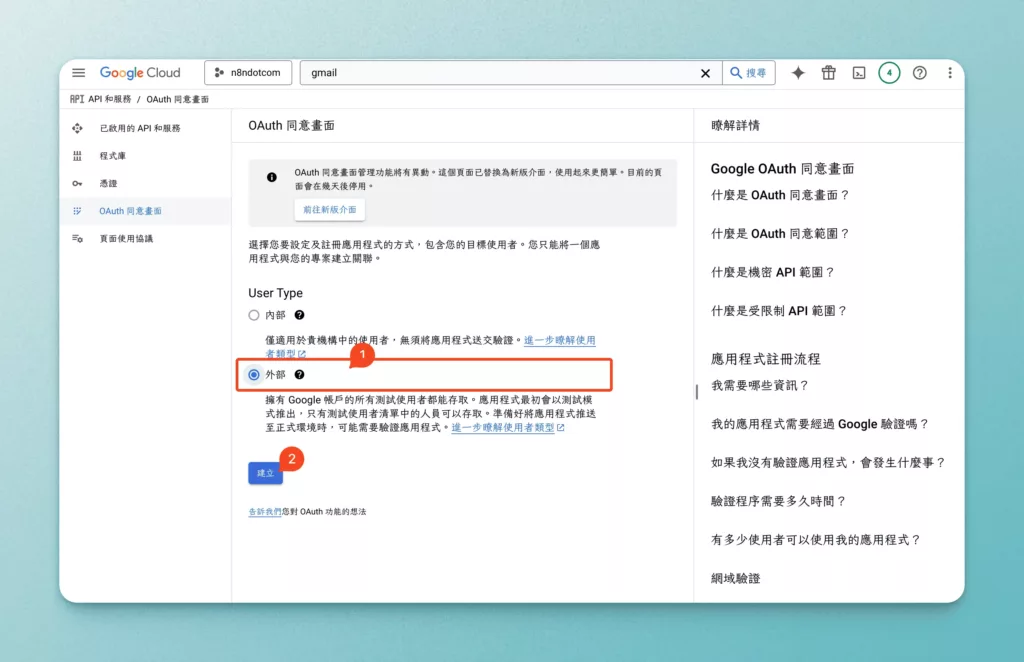Click the key icon beside 憑證
The height and width of the screenshot is (662, 1024).
(77, 183)
